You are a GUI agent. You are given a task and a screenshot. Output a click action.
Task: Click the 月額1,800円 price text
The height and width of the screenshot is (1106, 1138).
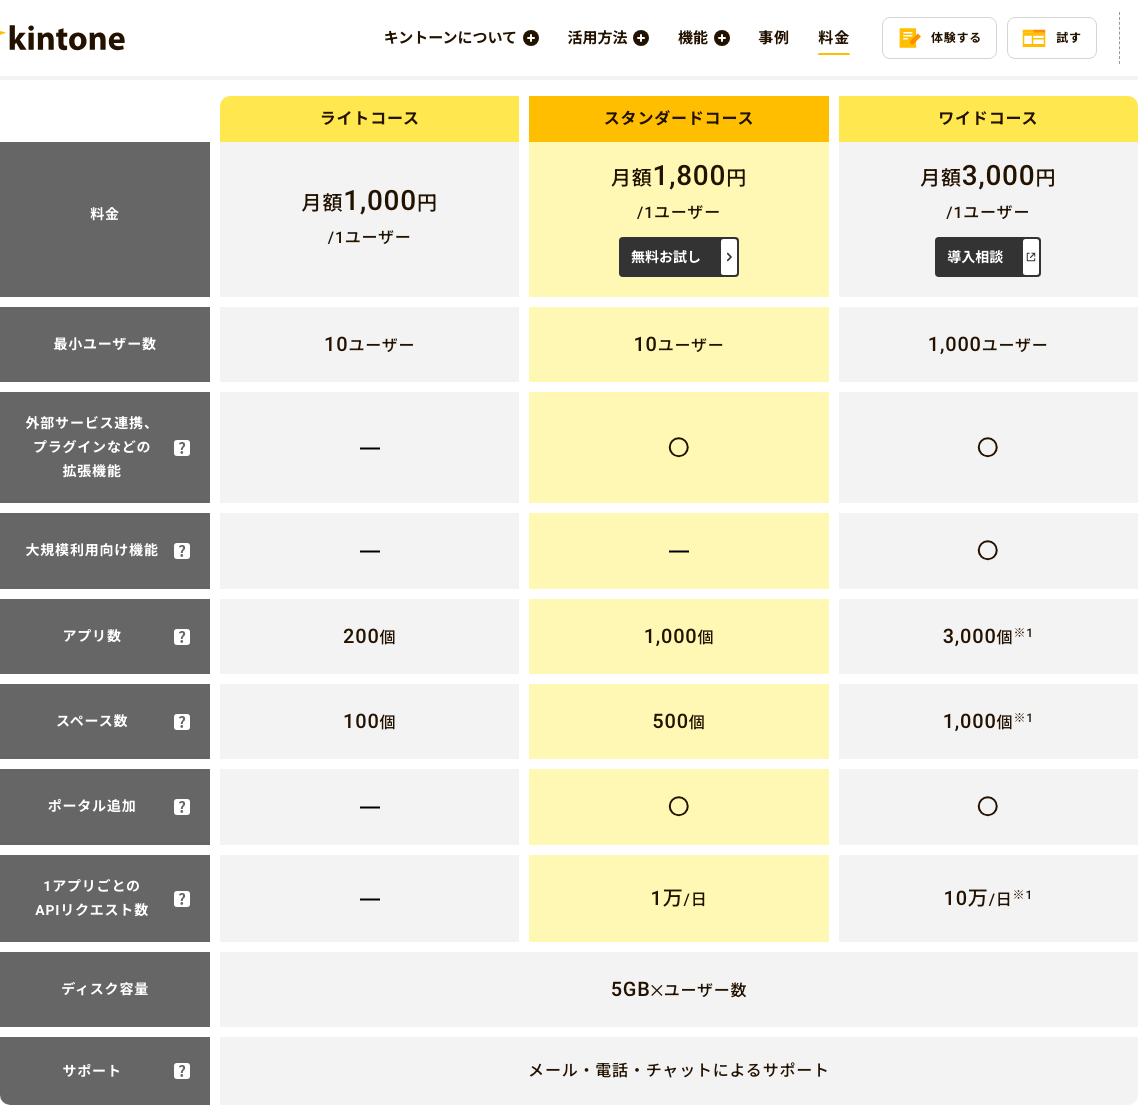coord(679,176)
